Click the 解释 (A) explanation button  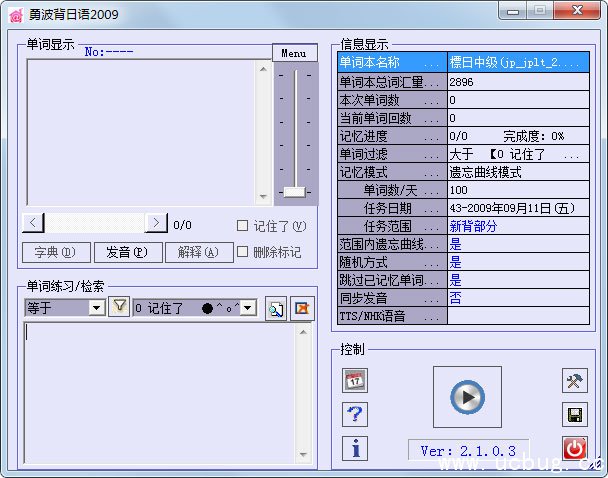point(198,252)
